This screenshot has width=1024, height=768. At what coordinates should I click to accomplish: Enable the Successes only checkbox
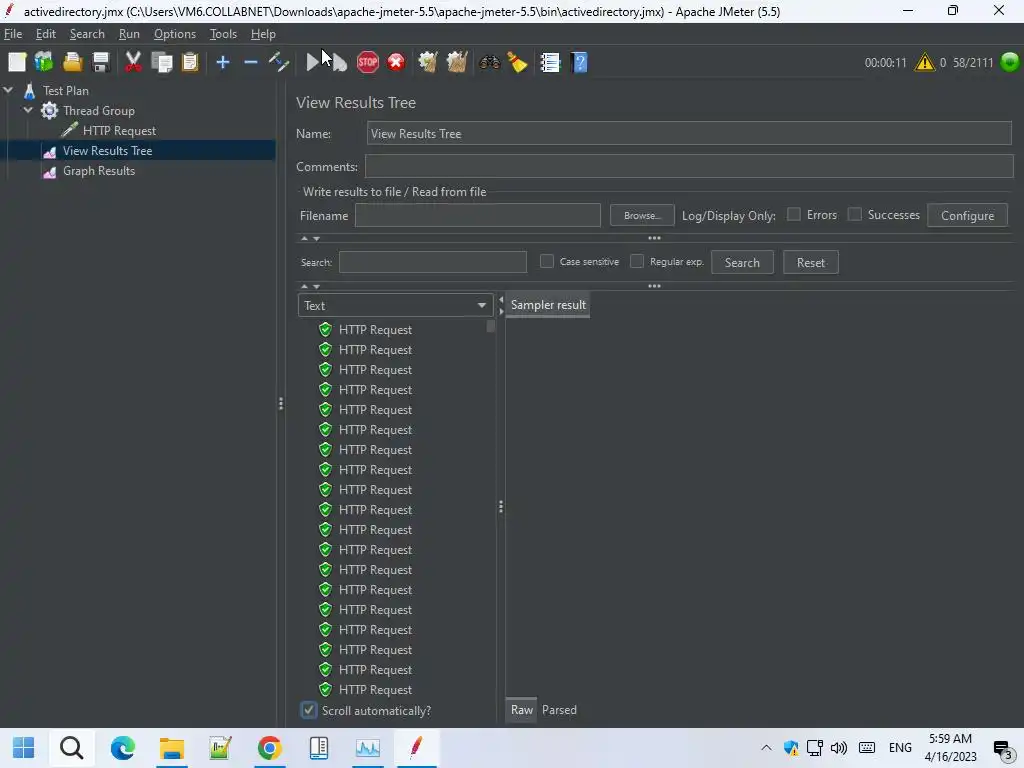tap(854, 214)
